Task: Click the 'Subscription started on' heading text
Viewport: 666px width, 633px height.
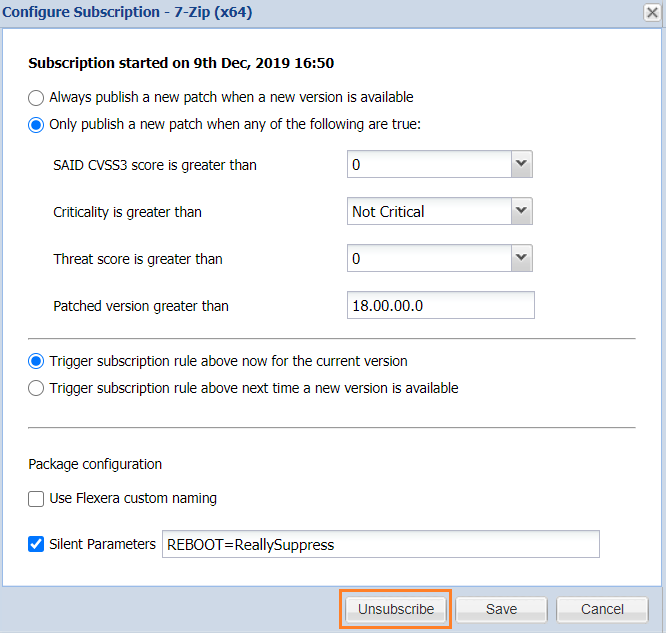Action: tap(181, 63)
